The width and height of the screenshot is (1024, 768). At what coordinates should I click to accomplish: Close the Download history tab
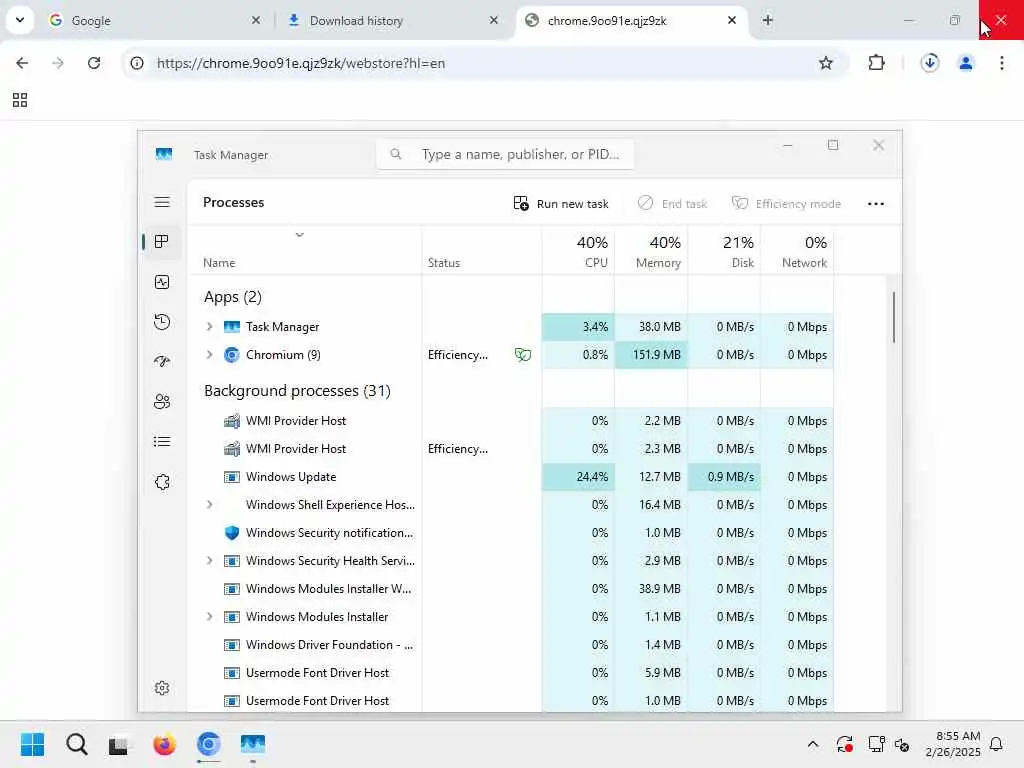(x=494, y=20)
